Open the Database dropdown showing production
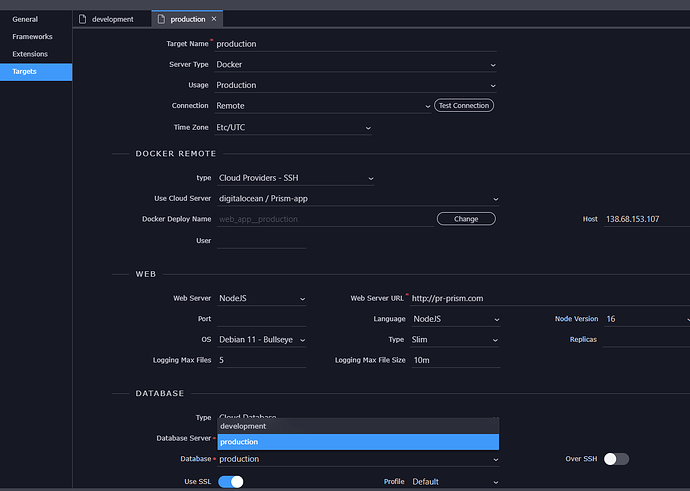The image size is (690, 491). (x=358, y=459)
